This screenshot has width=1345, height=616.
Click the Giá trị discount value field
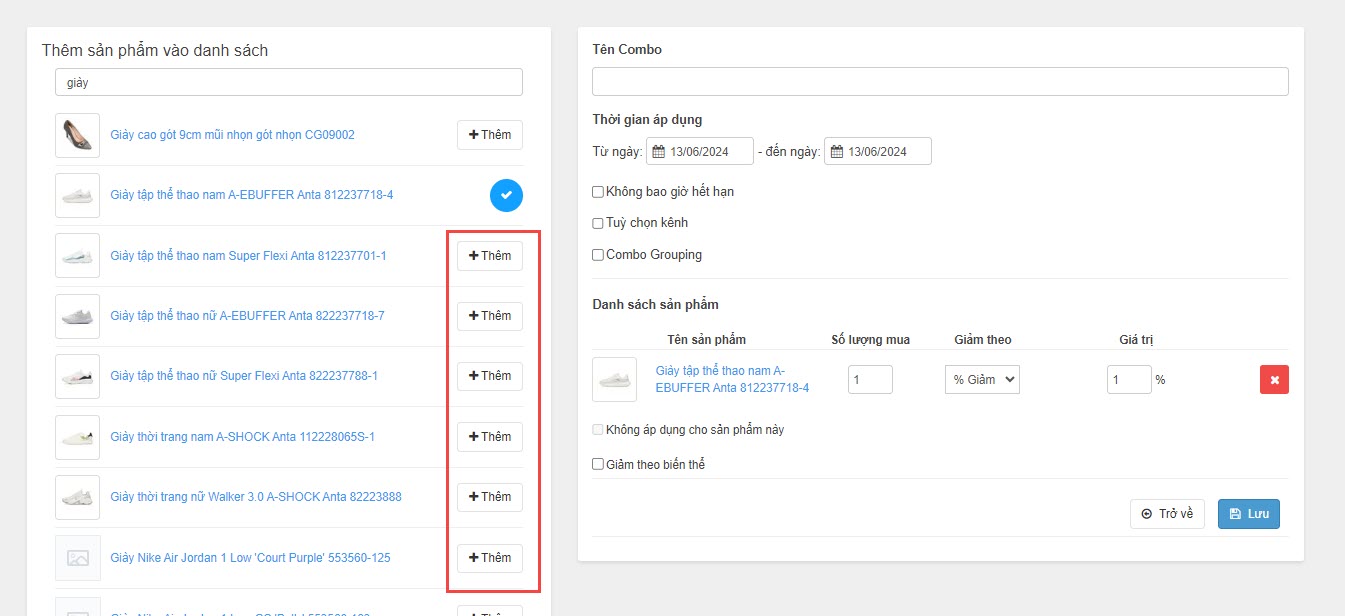[1128, 380]
